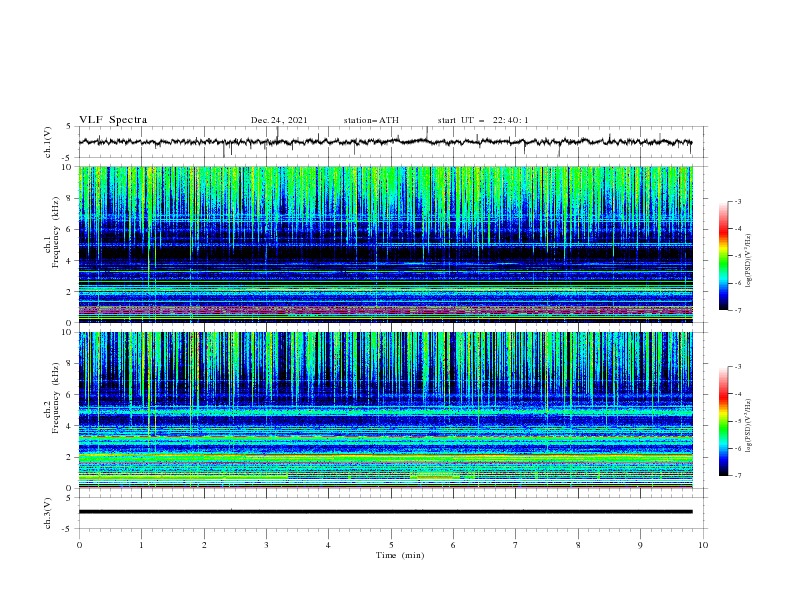
Task: Click the "-7" tick on ch.2 colorbar
Action: pyautogui.click(x=737, y=476)
